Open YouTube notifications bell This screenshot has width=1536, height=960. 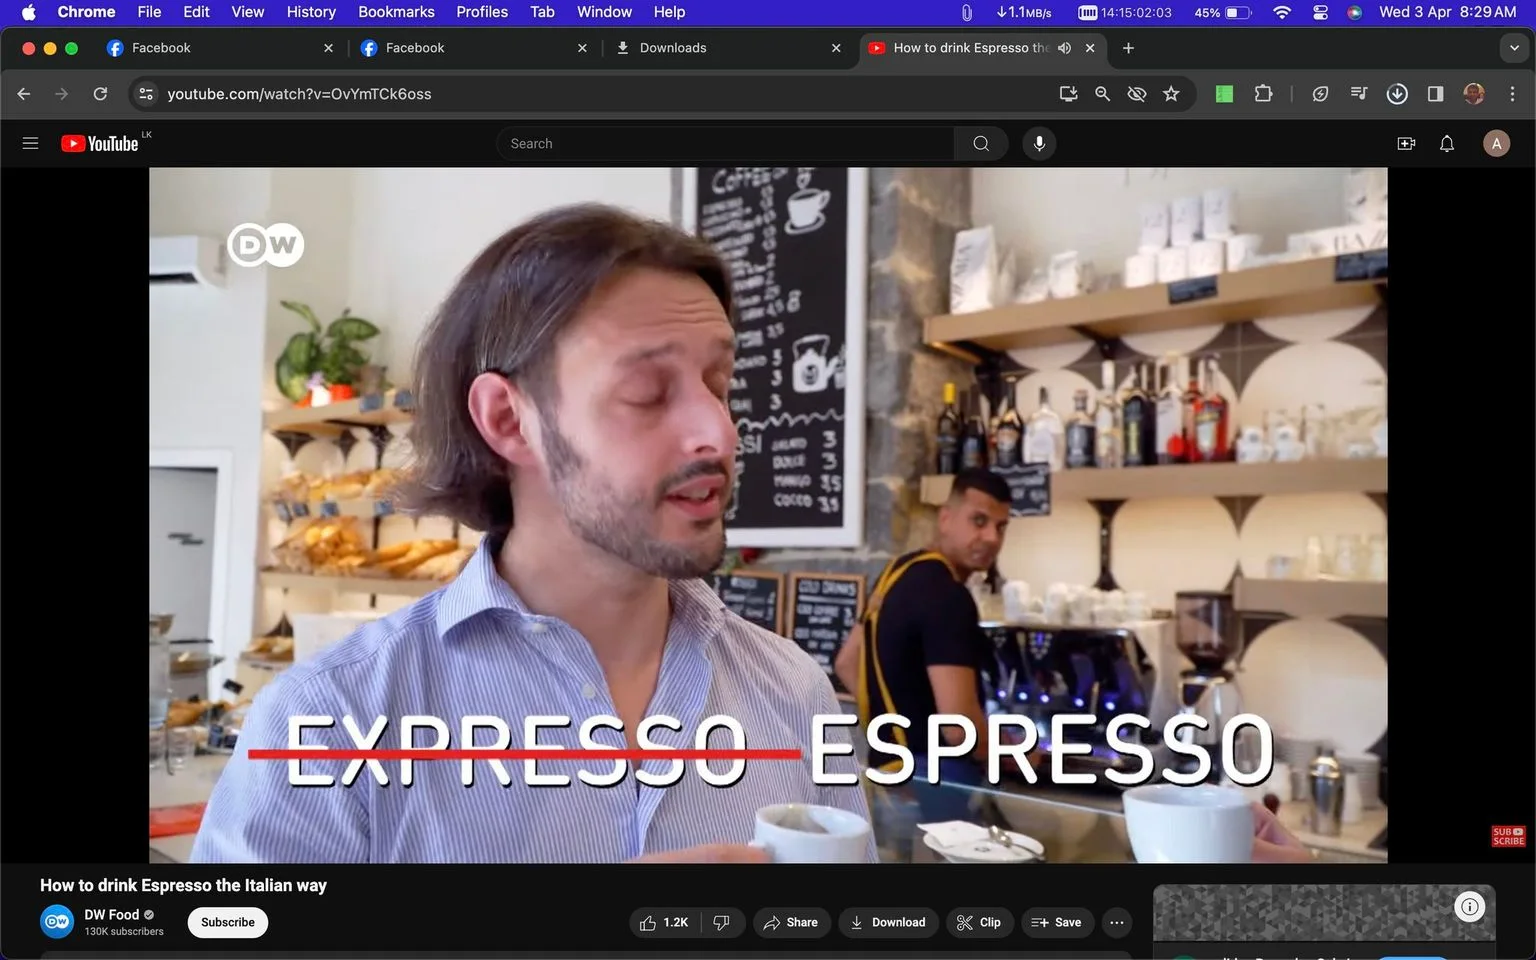click(x=1447, y=144)
